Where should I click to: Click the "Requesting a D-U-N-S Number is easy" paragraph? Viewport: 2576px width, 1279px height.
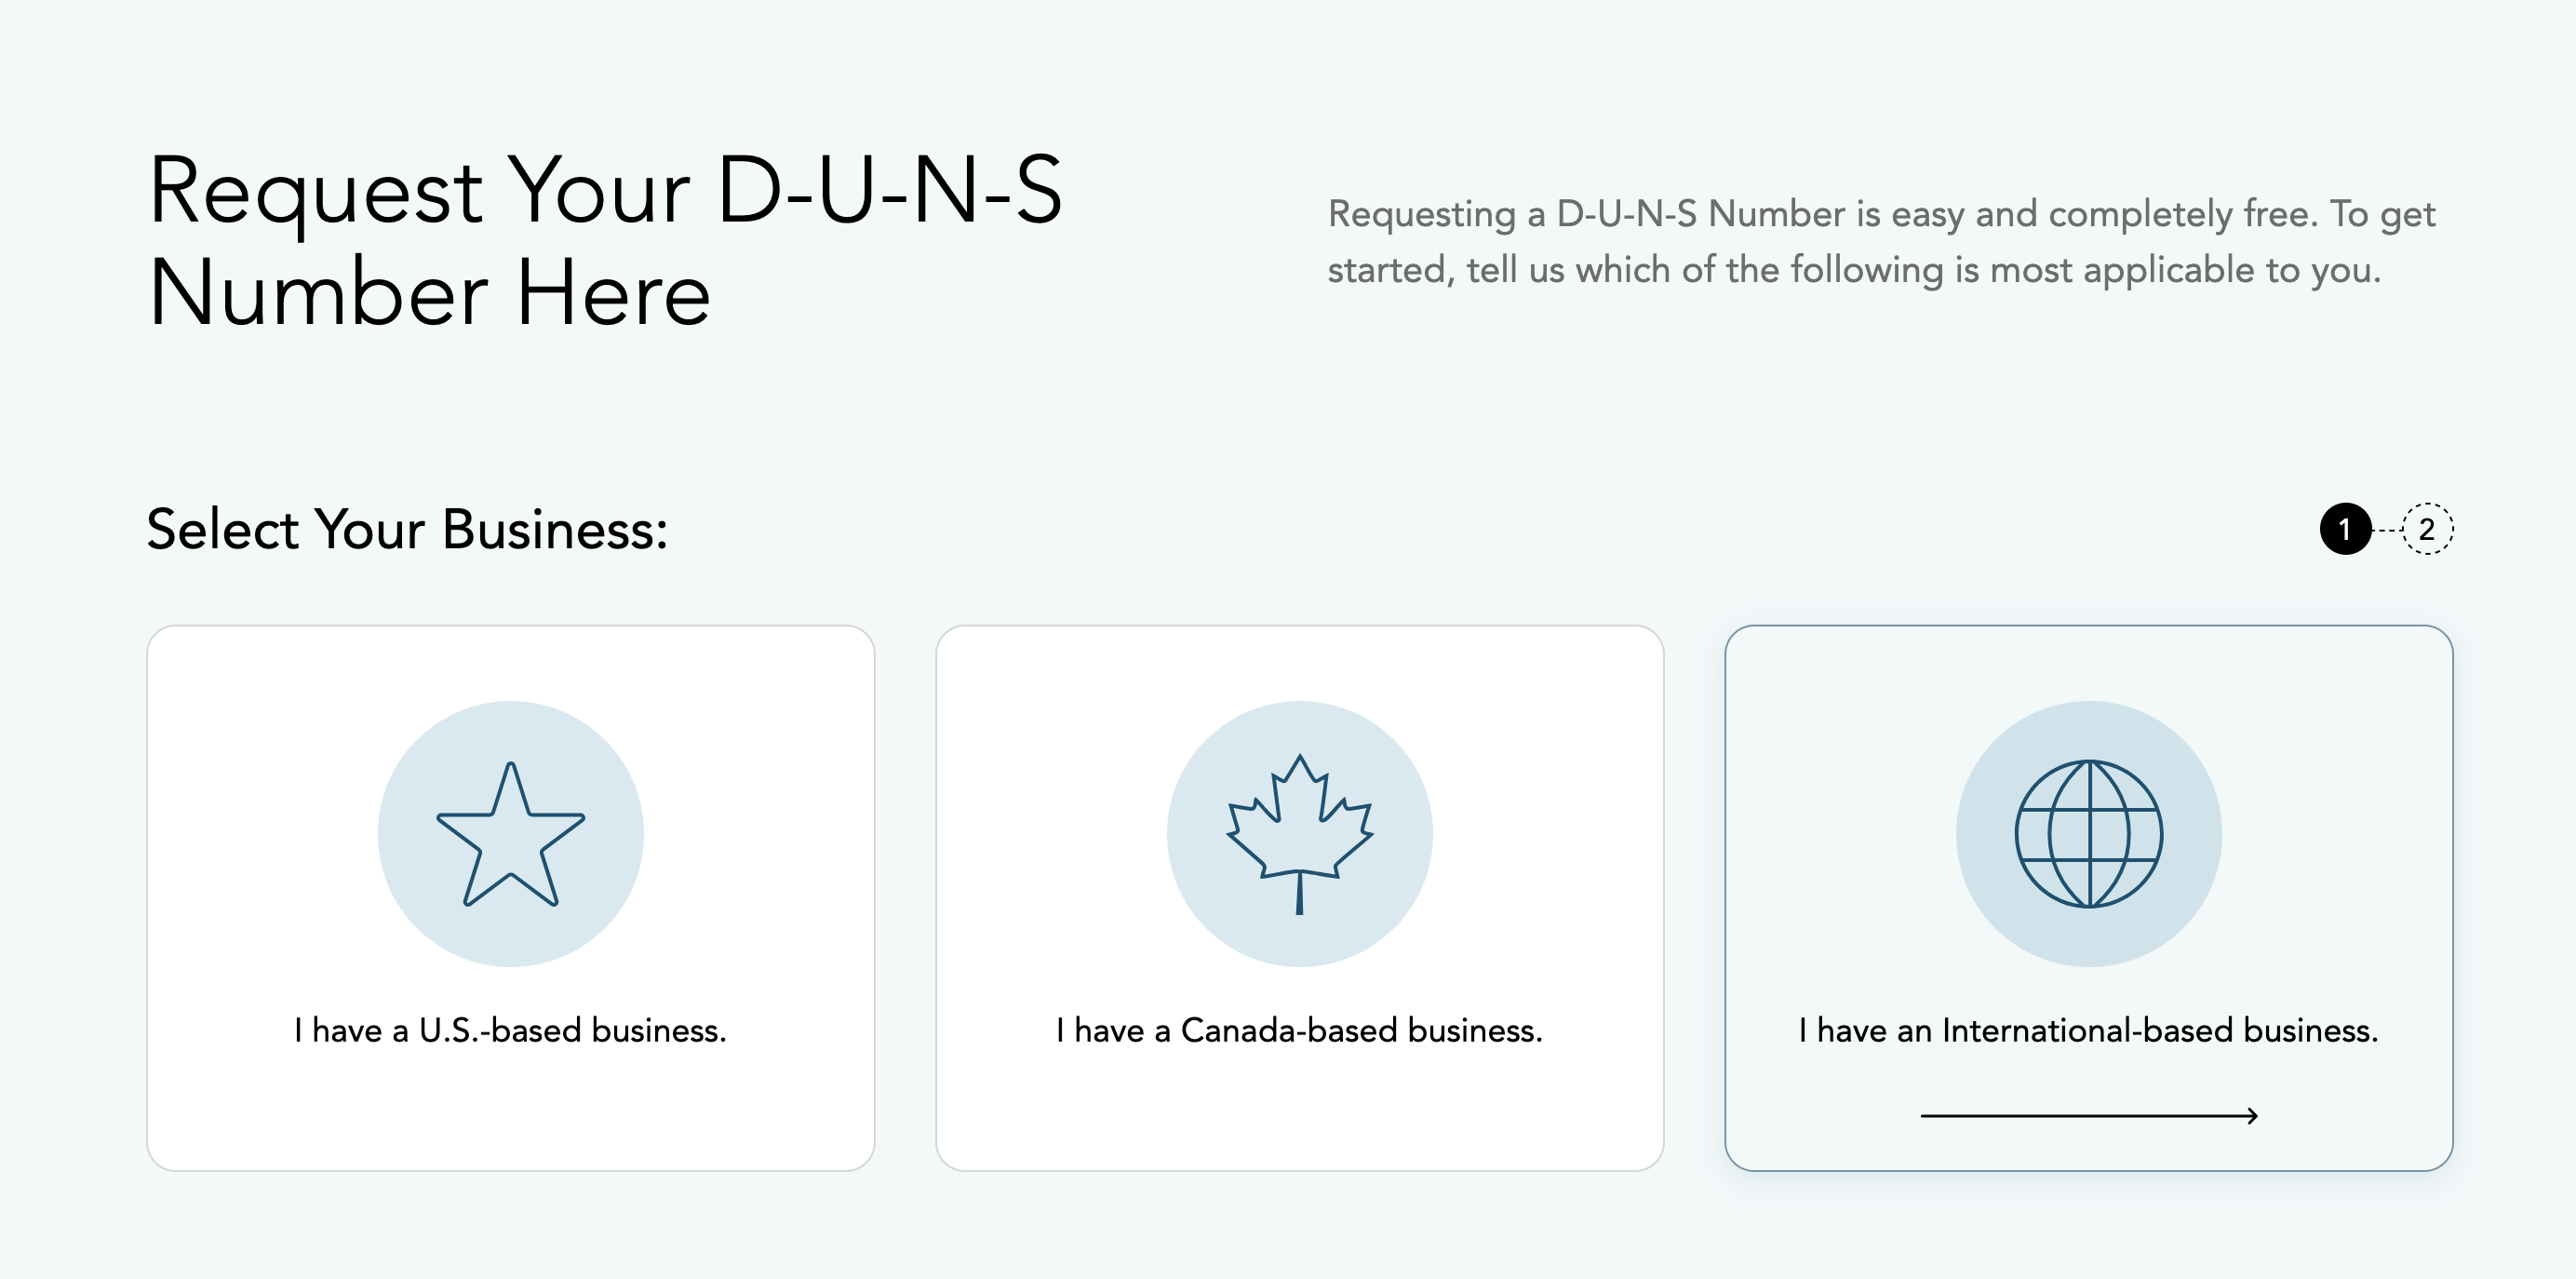click(x=1881, y=241)
